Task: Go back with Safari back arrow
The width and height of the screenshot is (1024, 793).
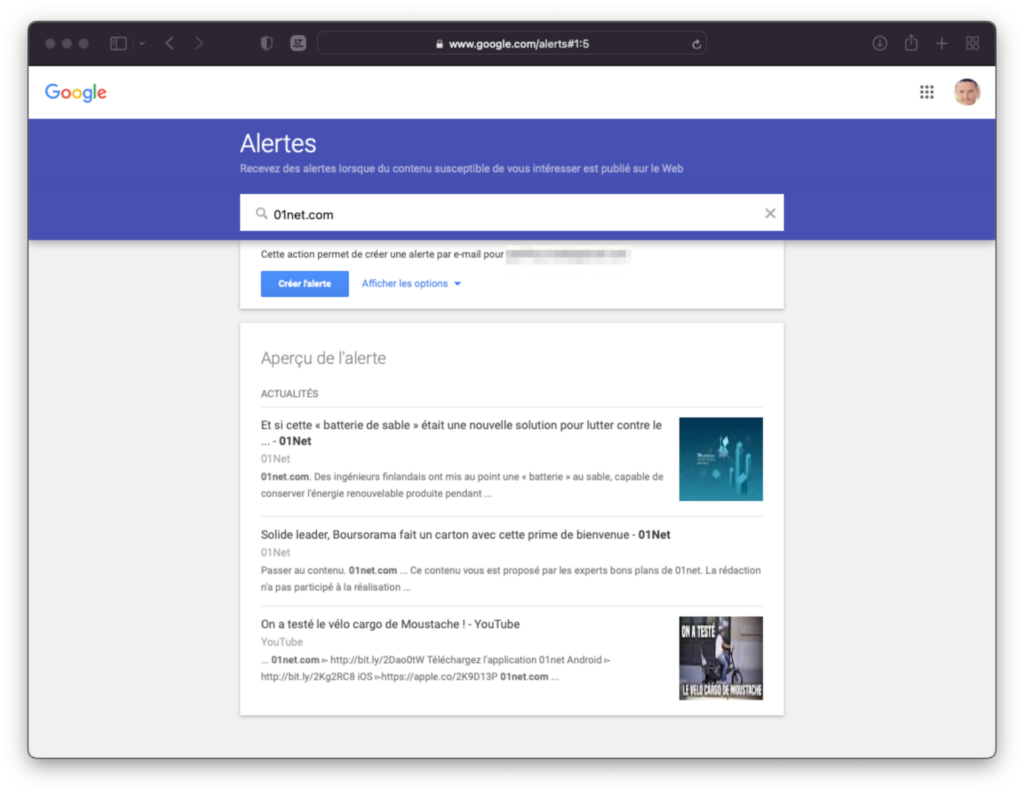Action: 170,44
